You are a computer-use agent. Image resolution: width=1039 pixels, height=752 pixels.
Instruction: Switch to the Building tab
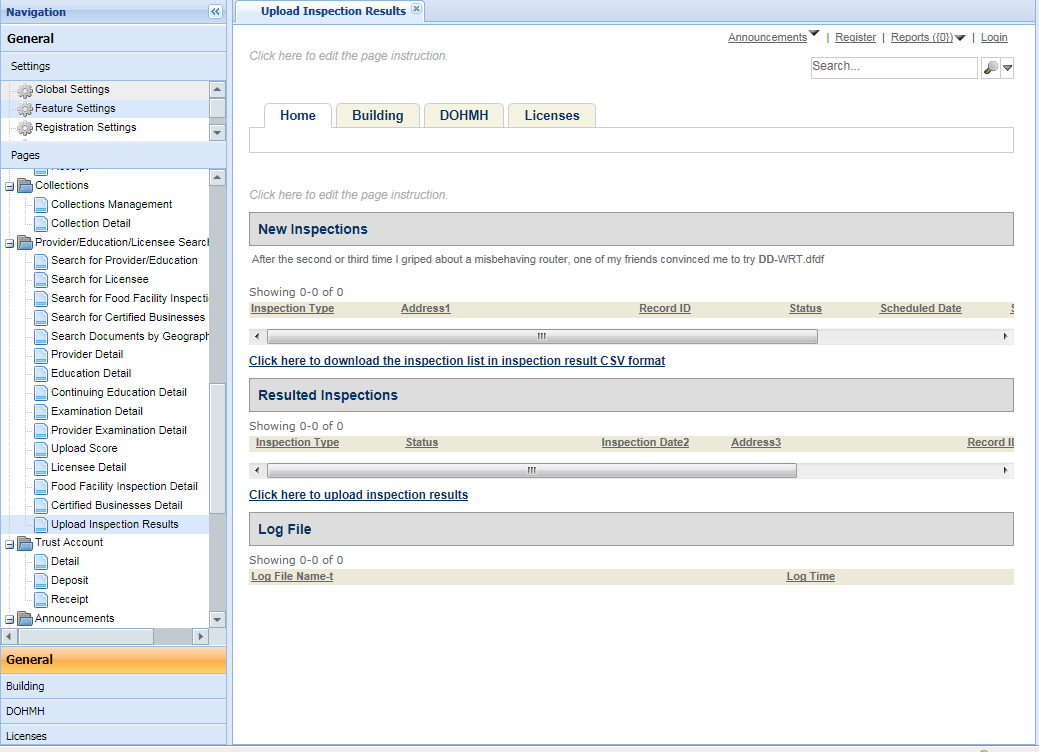377,115
